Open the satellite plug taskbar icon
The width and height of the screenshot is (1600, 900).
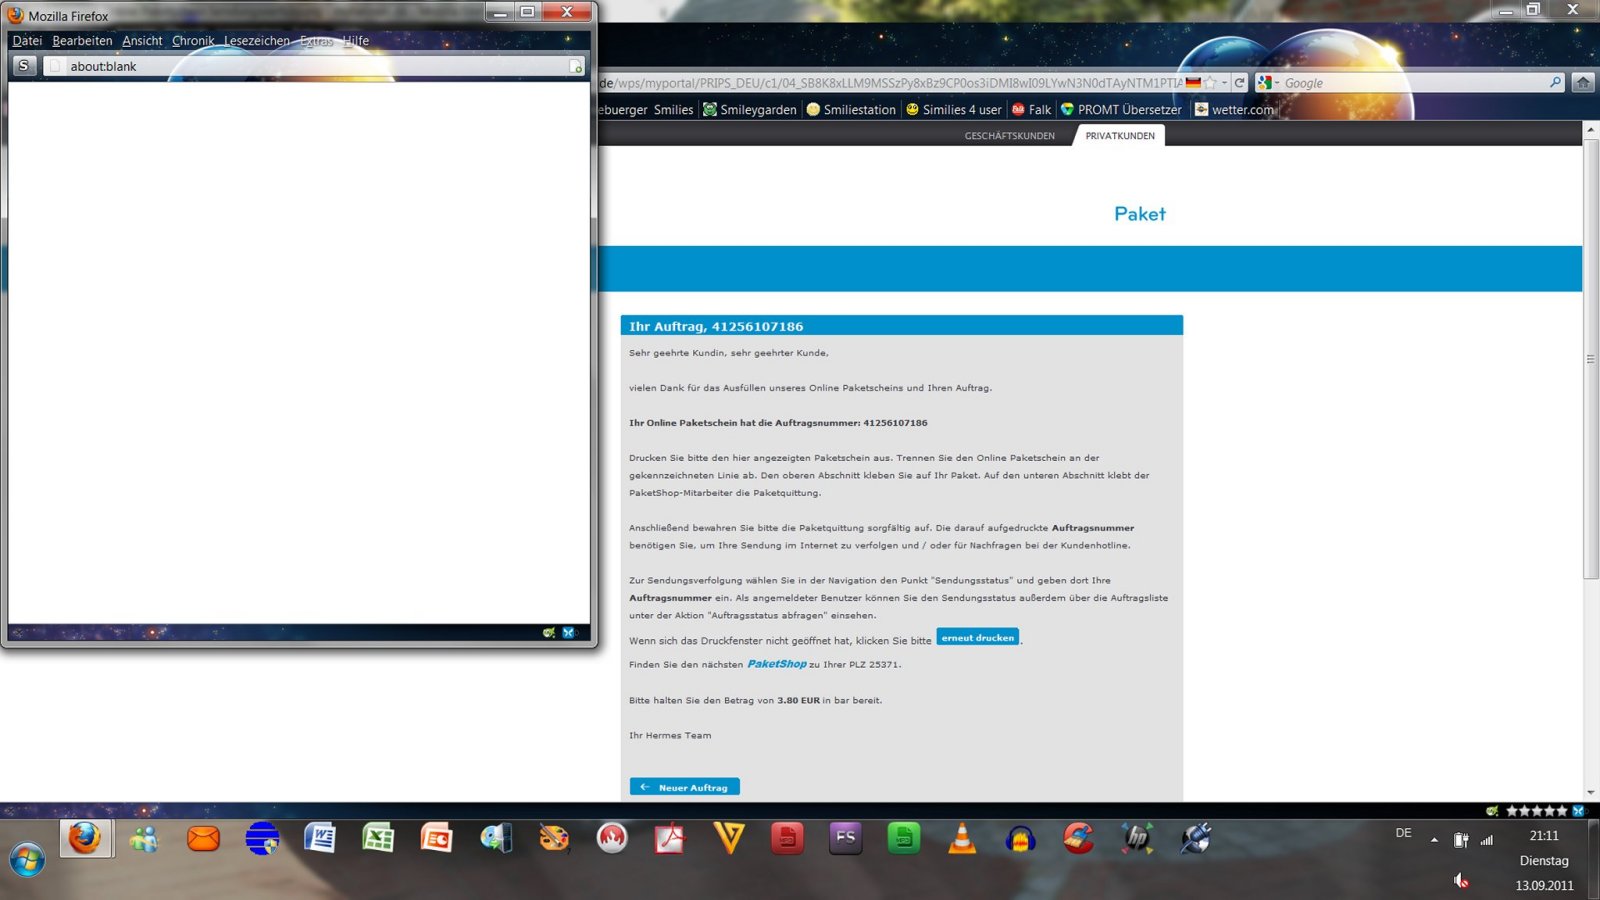tap(1196, 838)
